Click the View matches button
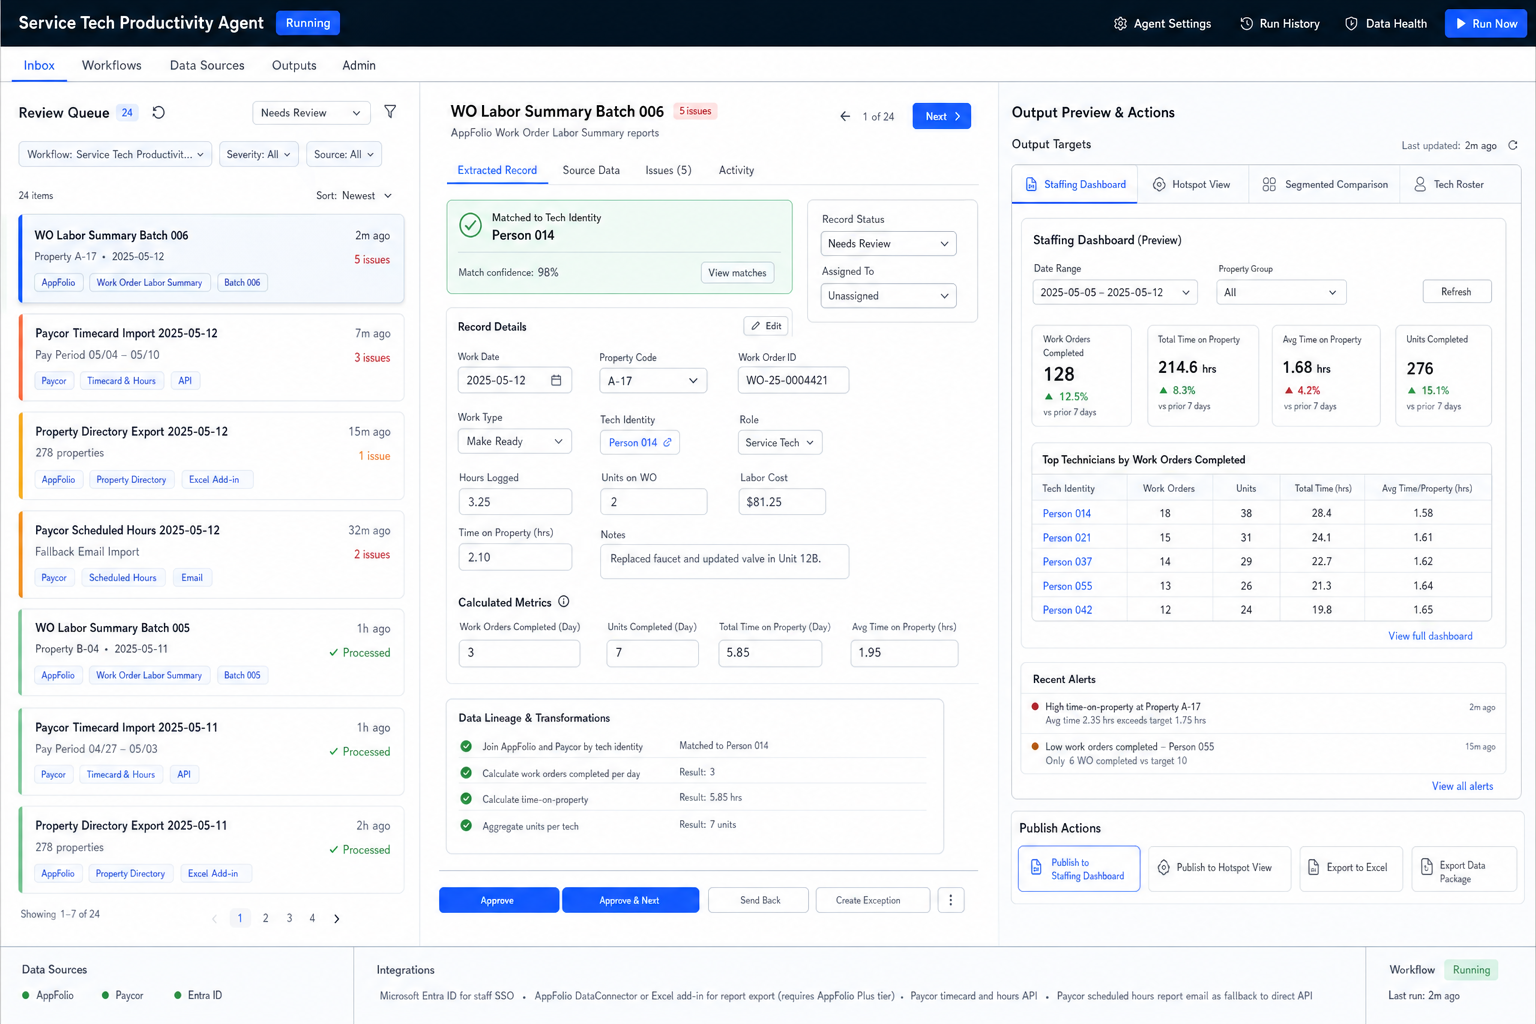 click(737, 273)
